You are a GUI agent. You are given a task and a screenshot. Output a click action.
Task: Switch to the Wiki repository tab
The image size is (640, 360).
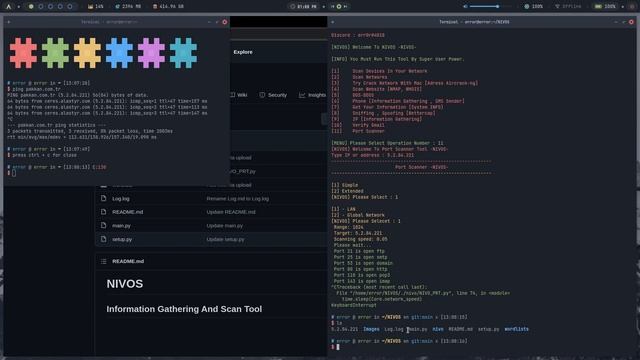point(239,95)
